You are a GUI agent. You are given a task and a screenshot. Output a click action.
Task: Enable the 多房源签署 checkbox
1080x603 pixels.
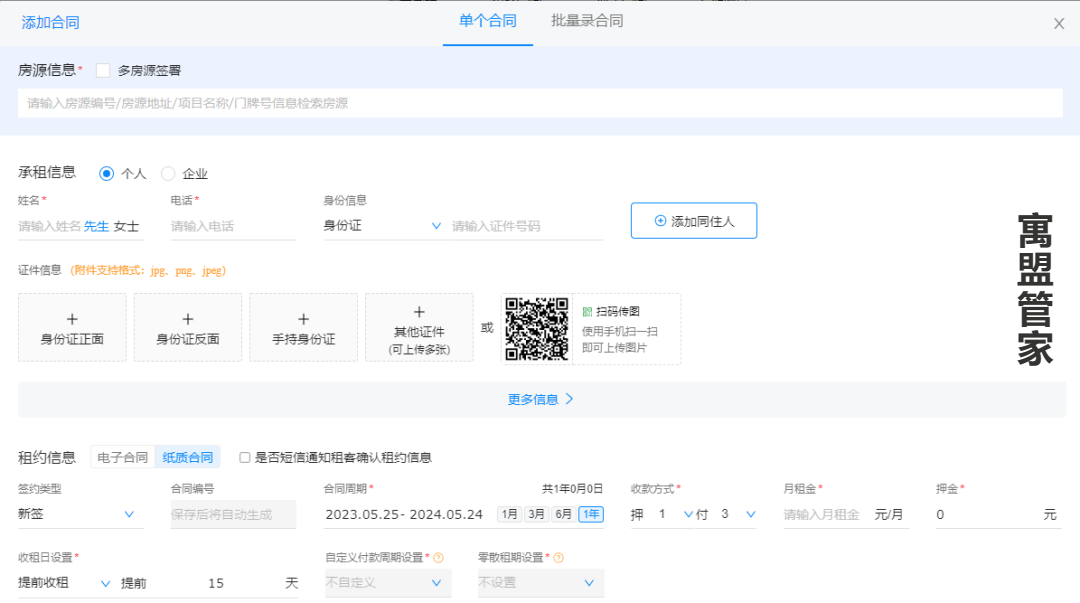point(103,70)
